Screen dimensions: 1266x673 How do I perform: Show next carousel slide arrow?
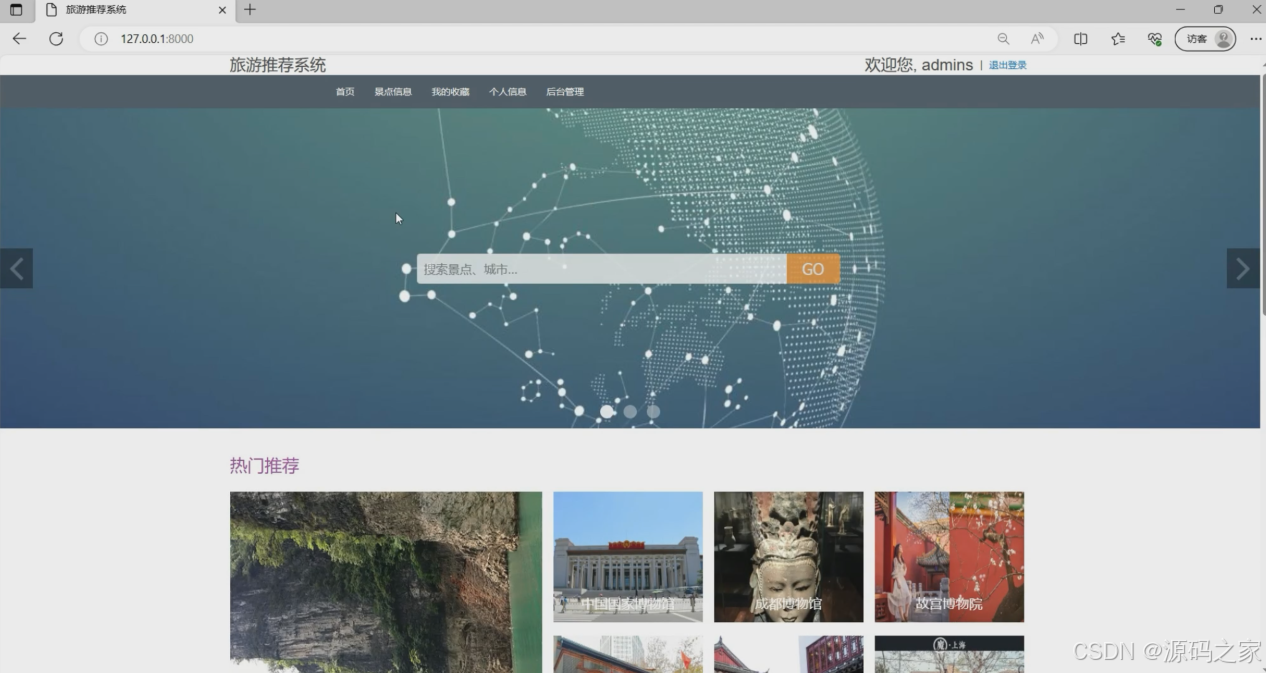click(1243, 268)
